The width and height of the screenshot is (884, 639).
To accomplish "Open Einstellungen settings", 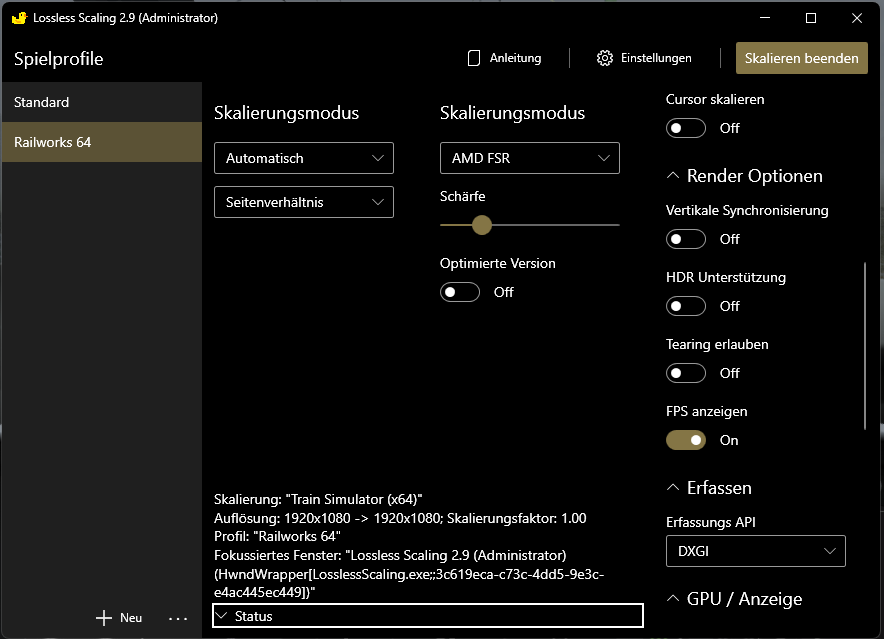I will tap(644, 58).
